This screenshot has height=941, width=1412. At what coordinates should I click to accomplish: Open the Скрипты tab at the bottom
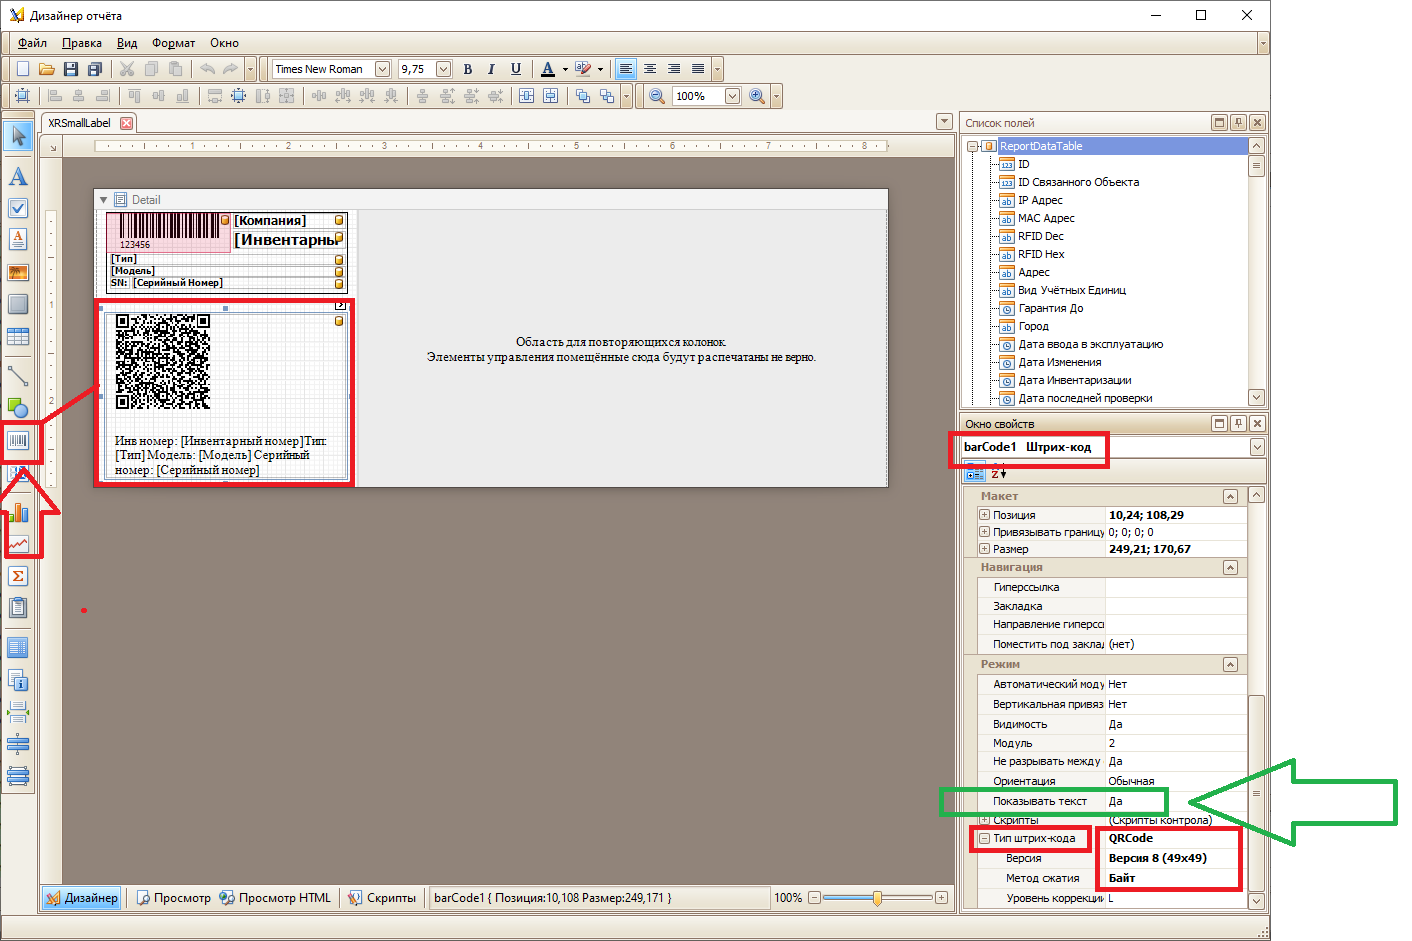coord(382,898)
